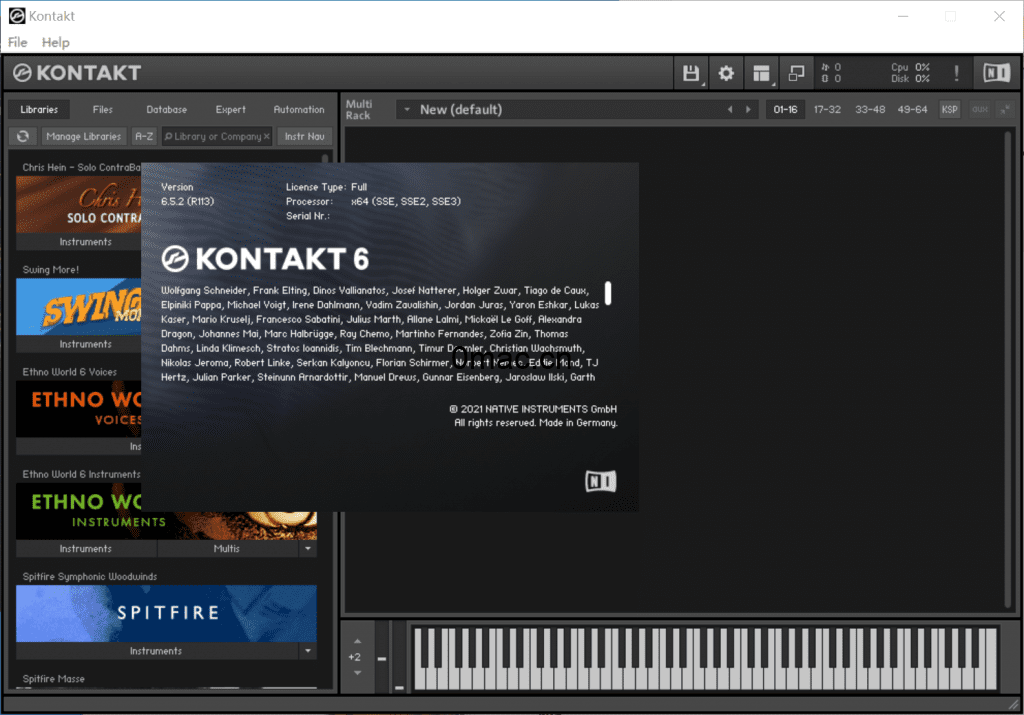Refresh the libraries list icon

pyautogui.click(x=23, y=136)
